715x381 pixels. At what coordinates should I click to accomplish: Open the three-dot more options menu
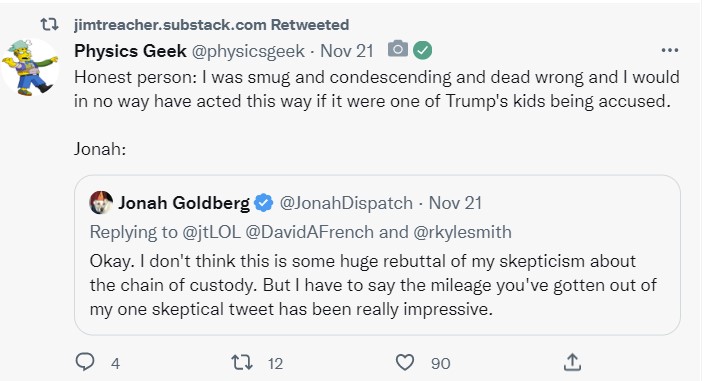(x=669, y=50)
